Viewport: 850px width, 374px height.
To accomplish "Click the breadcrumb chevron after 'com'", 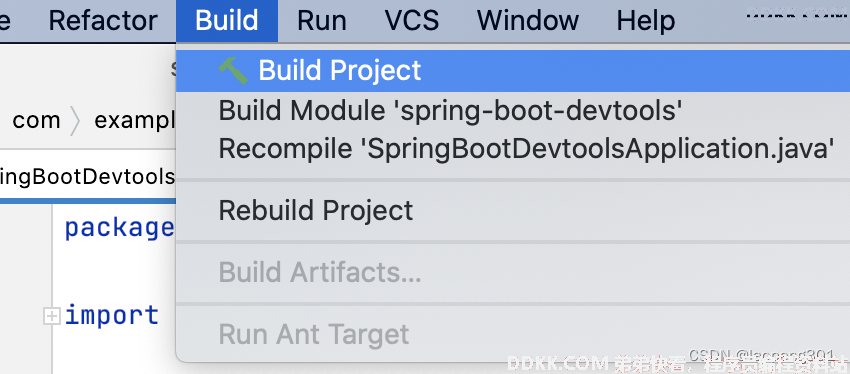I will coord(75,121).
